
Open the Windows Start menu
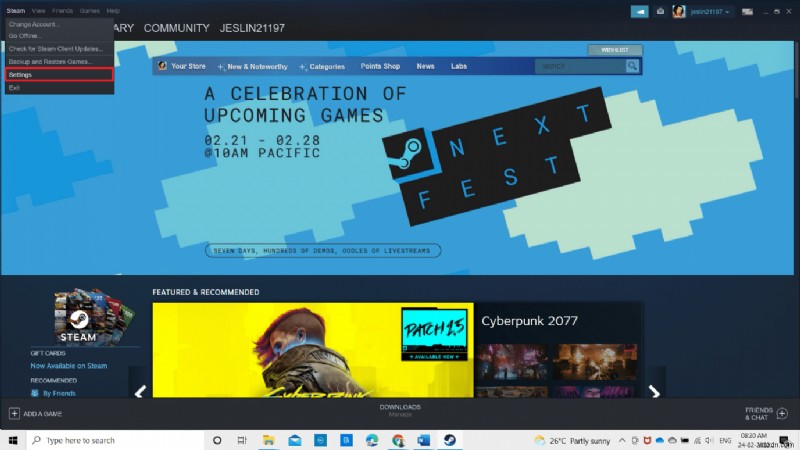[13, 440]
